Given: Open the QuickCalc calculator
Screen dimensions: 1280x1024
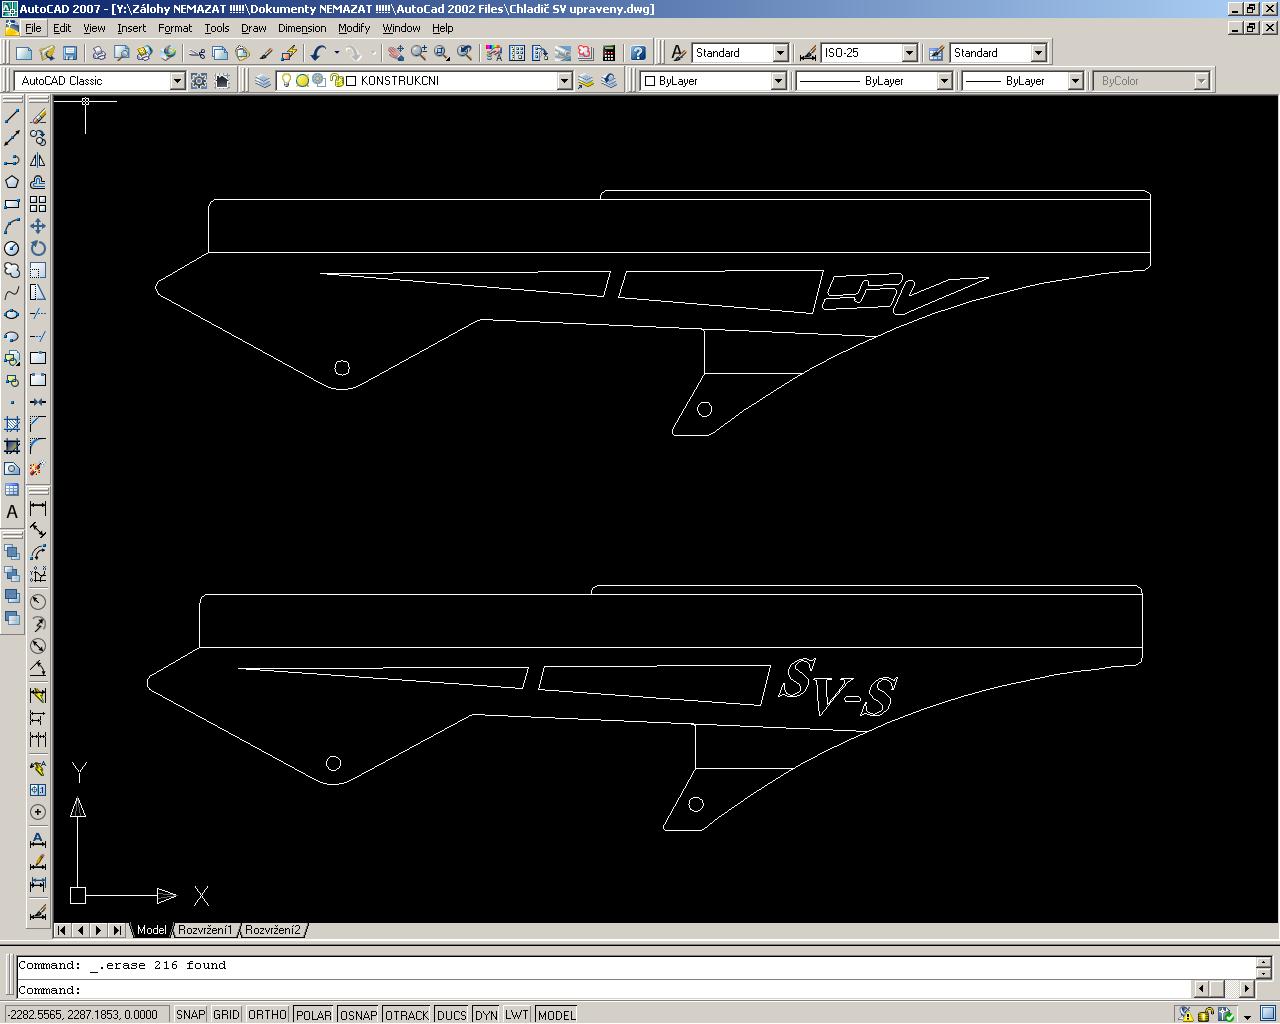Looking at the screenshot, I should coord(609,53).
